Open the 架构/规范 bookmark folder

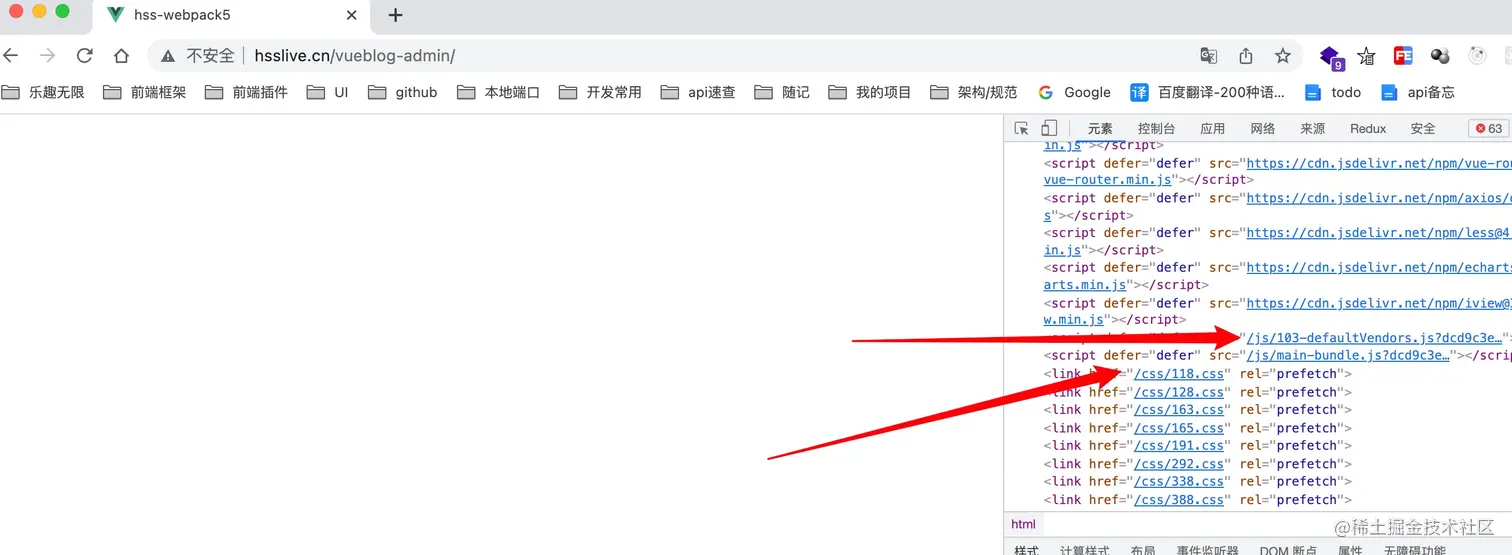tap(974, 92)
